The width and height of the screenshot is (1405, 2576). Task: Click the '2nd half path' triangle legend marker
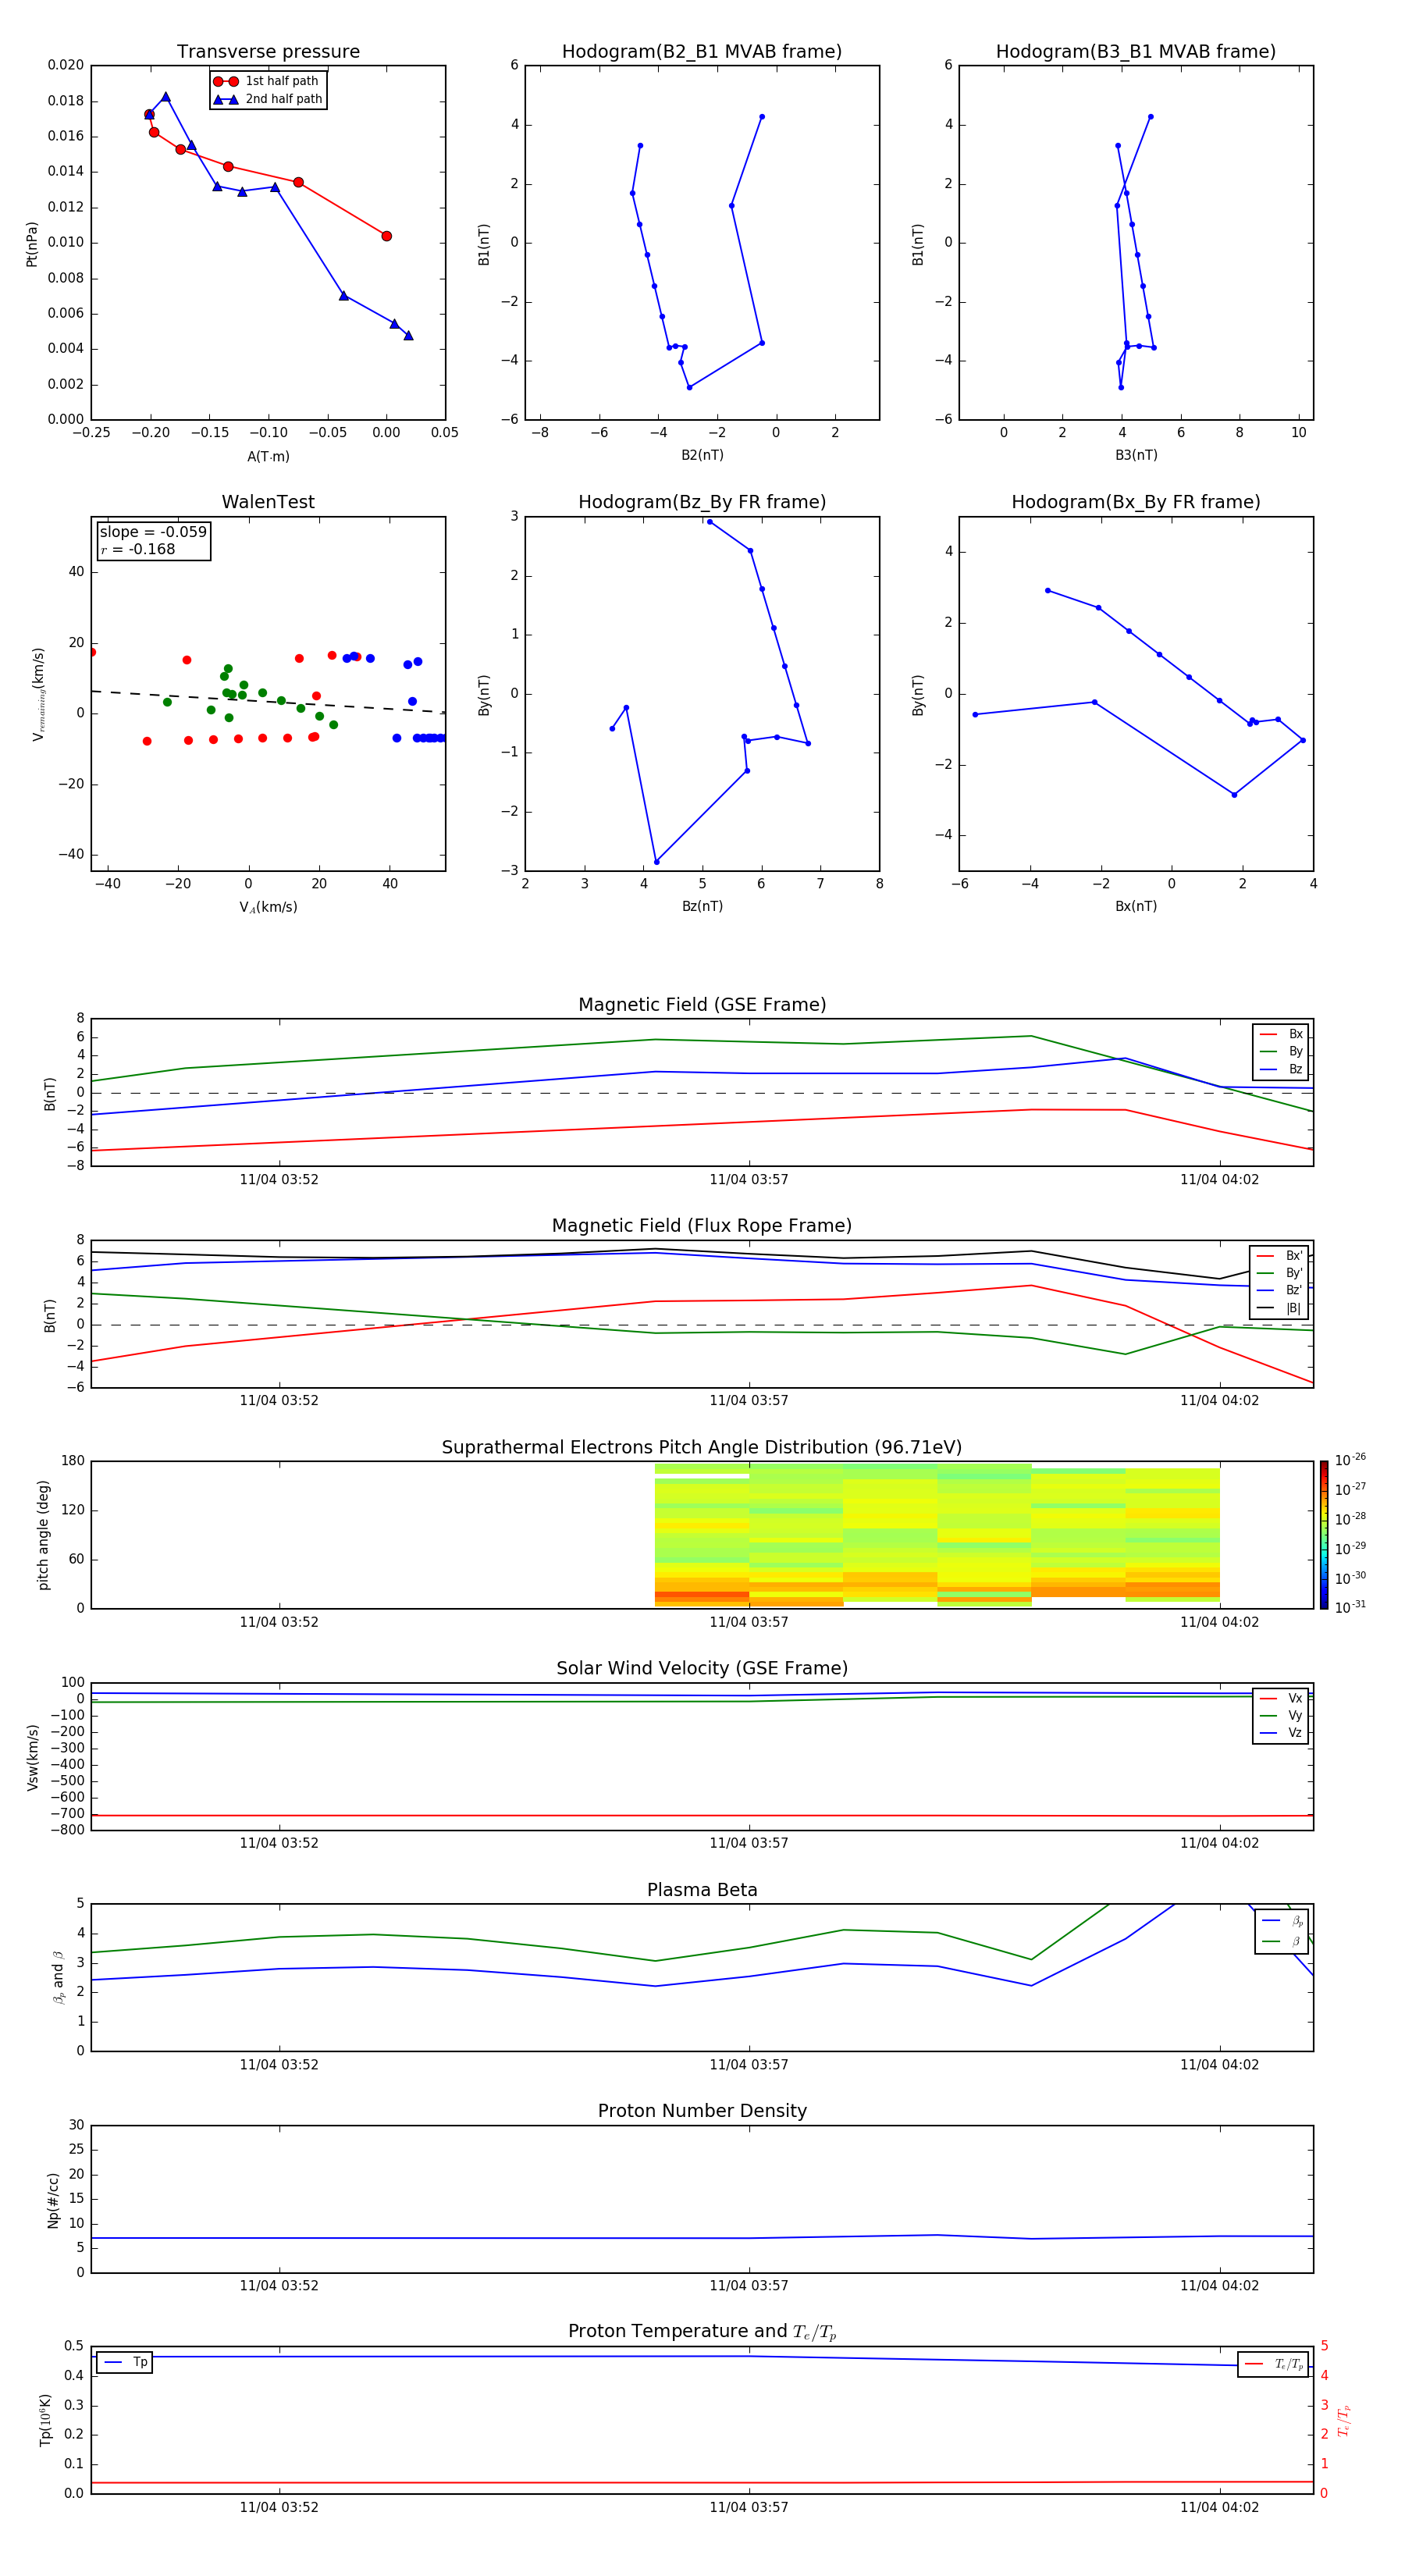(x=226, y=99)
